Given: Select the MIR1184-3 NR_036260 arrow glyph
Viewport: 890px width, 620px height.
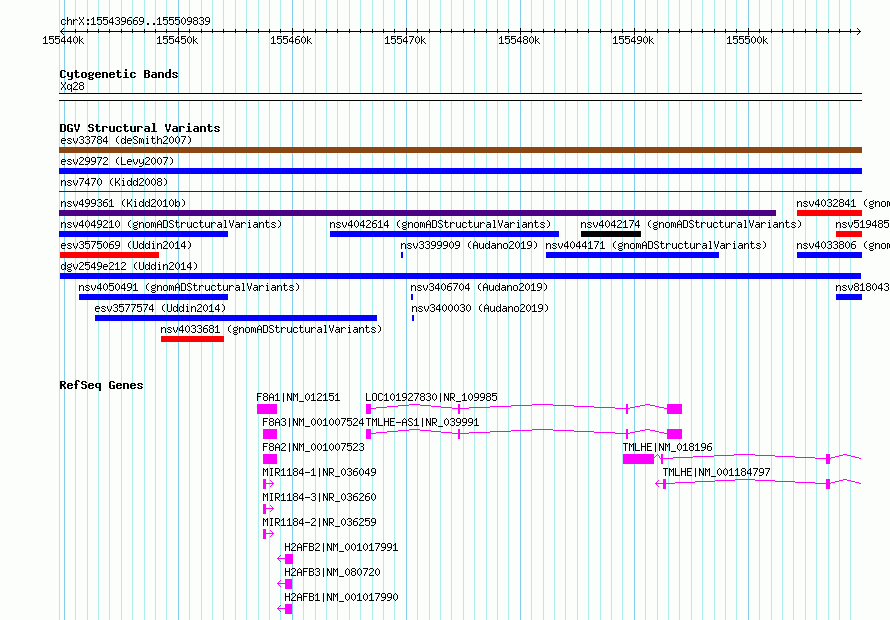Looking at the screenshot, I should (268, 509).
